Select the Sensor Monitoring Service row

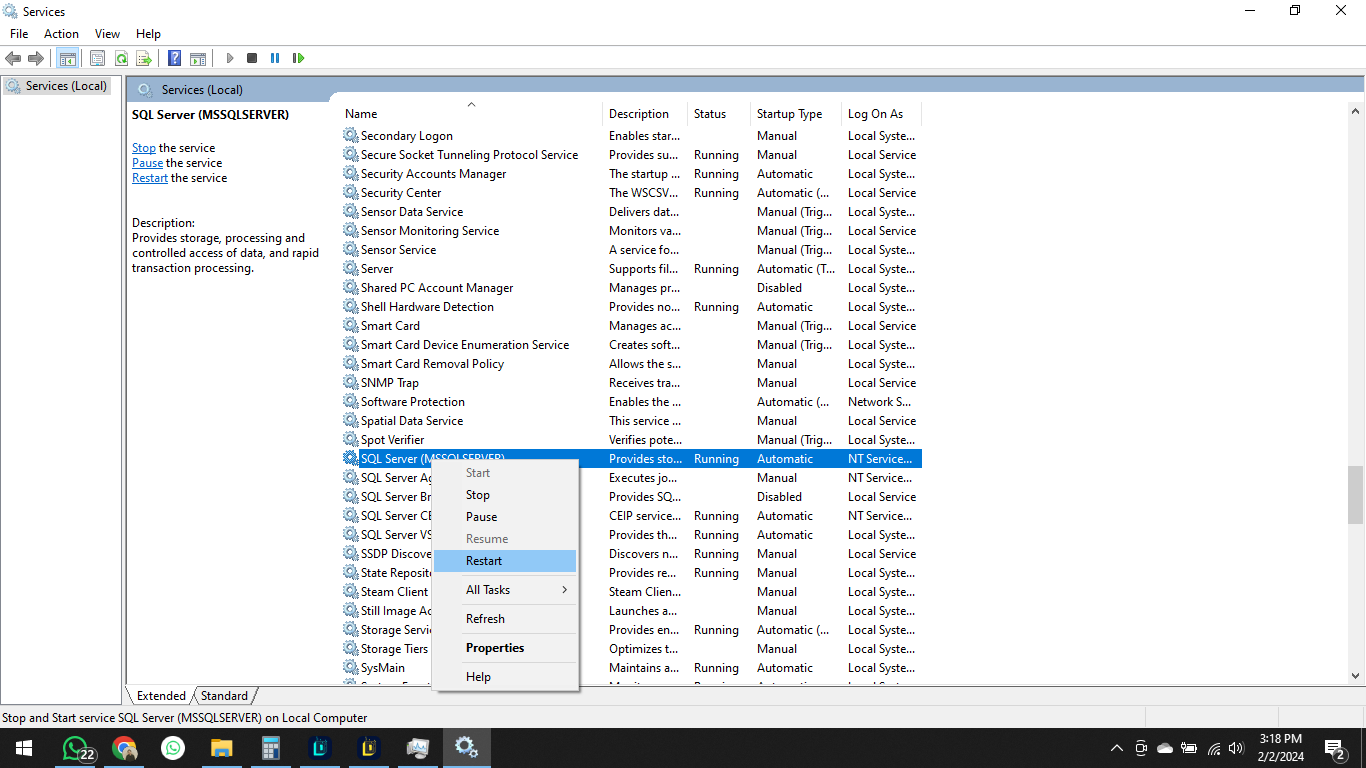[631, 230]
